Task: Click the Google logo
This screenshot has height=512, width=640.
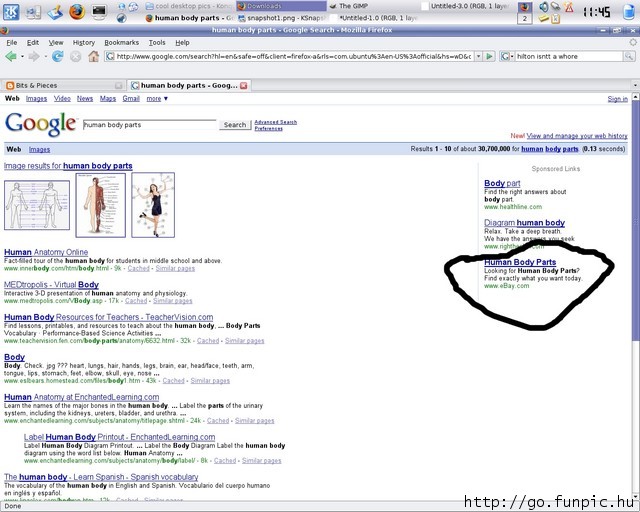Action: point(41,124)
